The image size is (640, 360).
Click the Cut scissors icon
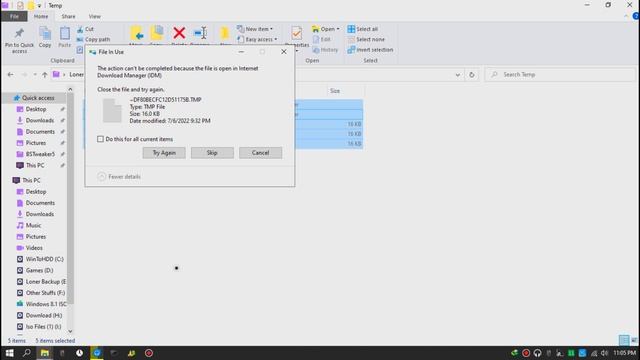tap(80, 29)
